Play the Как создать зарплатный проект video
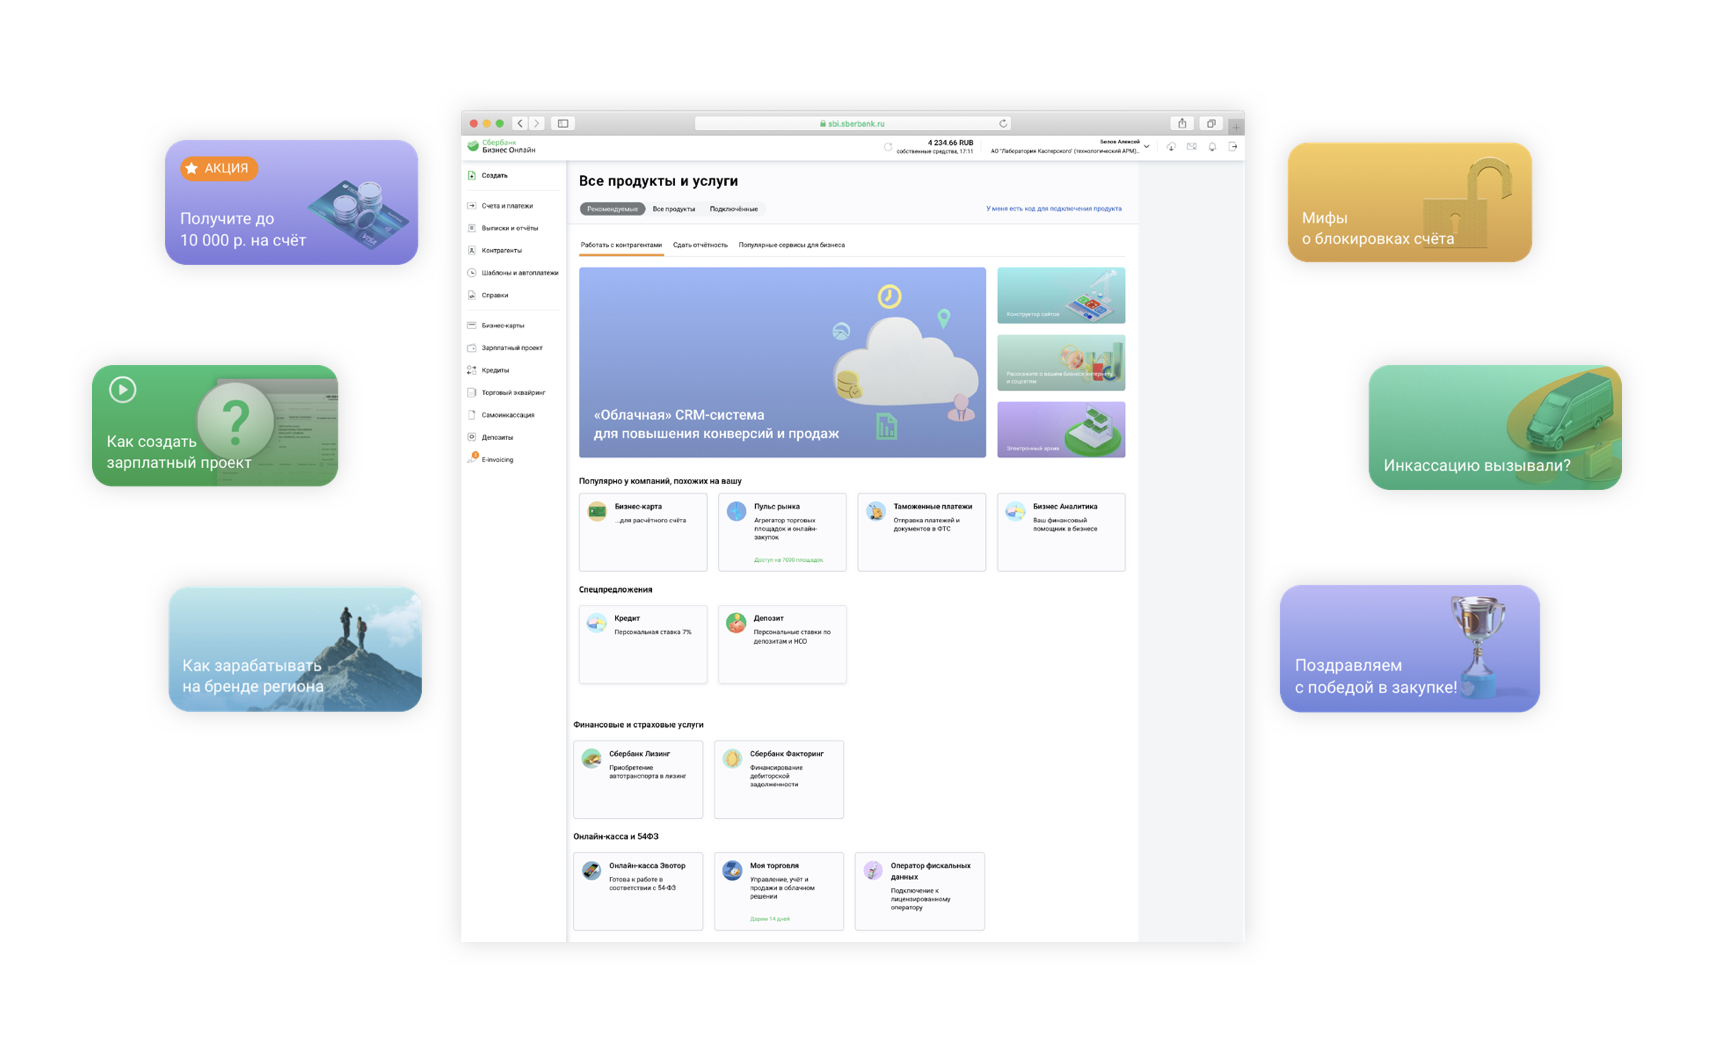 [x=123, y=389]
